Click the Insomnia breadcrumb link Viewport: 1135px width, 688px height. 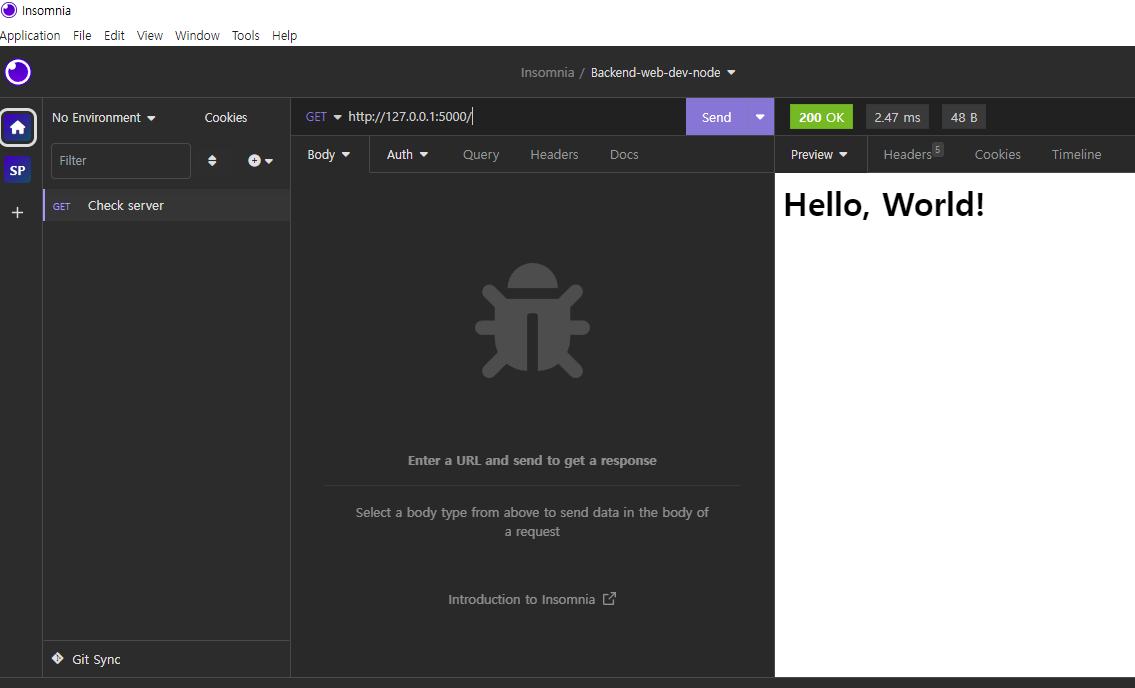547,72
